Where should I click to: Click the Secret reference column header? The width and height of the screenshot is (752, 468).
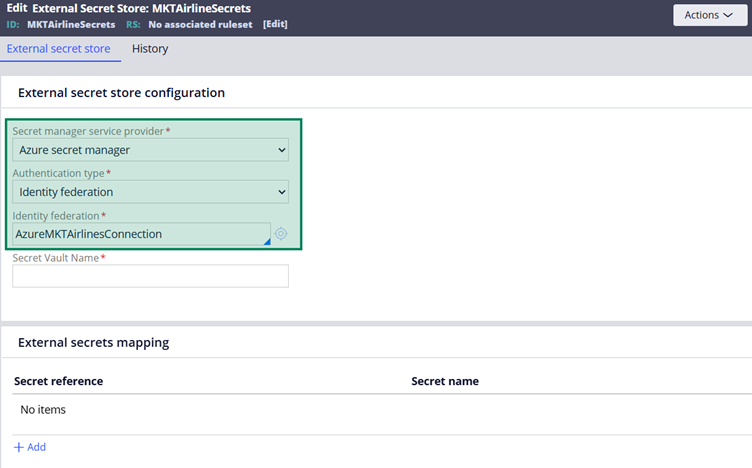click(58, 381)
